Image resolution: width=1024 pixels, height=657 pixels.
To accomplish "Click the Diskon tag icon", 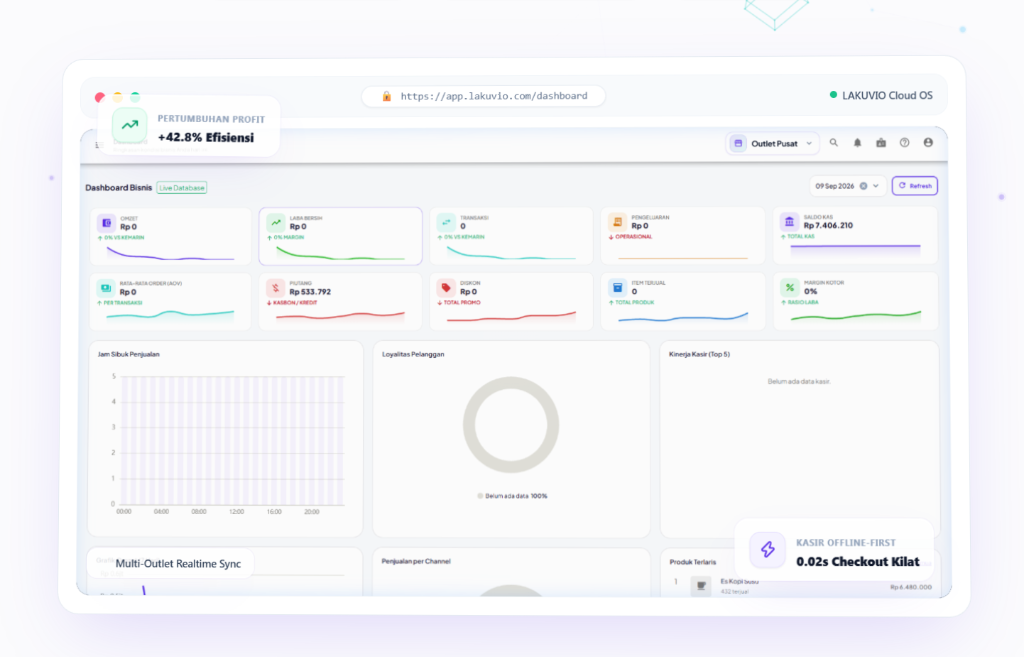I will [446, 287].
